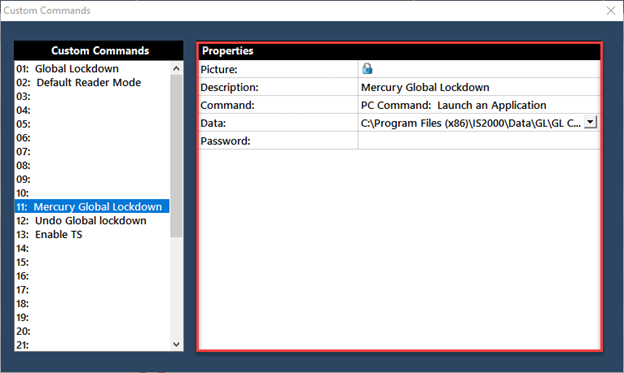Click the Description: property label

point(229,87)
